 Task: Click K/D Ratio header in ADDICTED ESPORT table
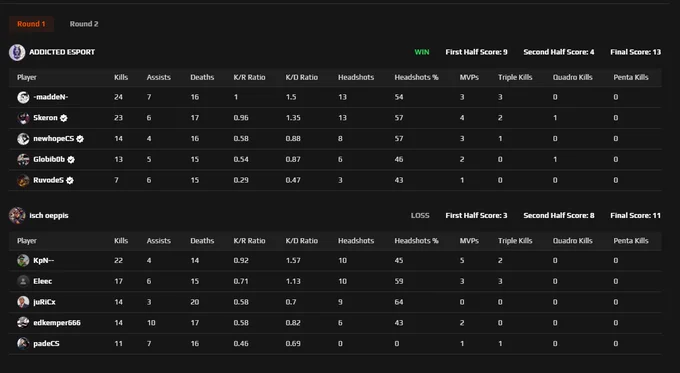coord(302,77)
